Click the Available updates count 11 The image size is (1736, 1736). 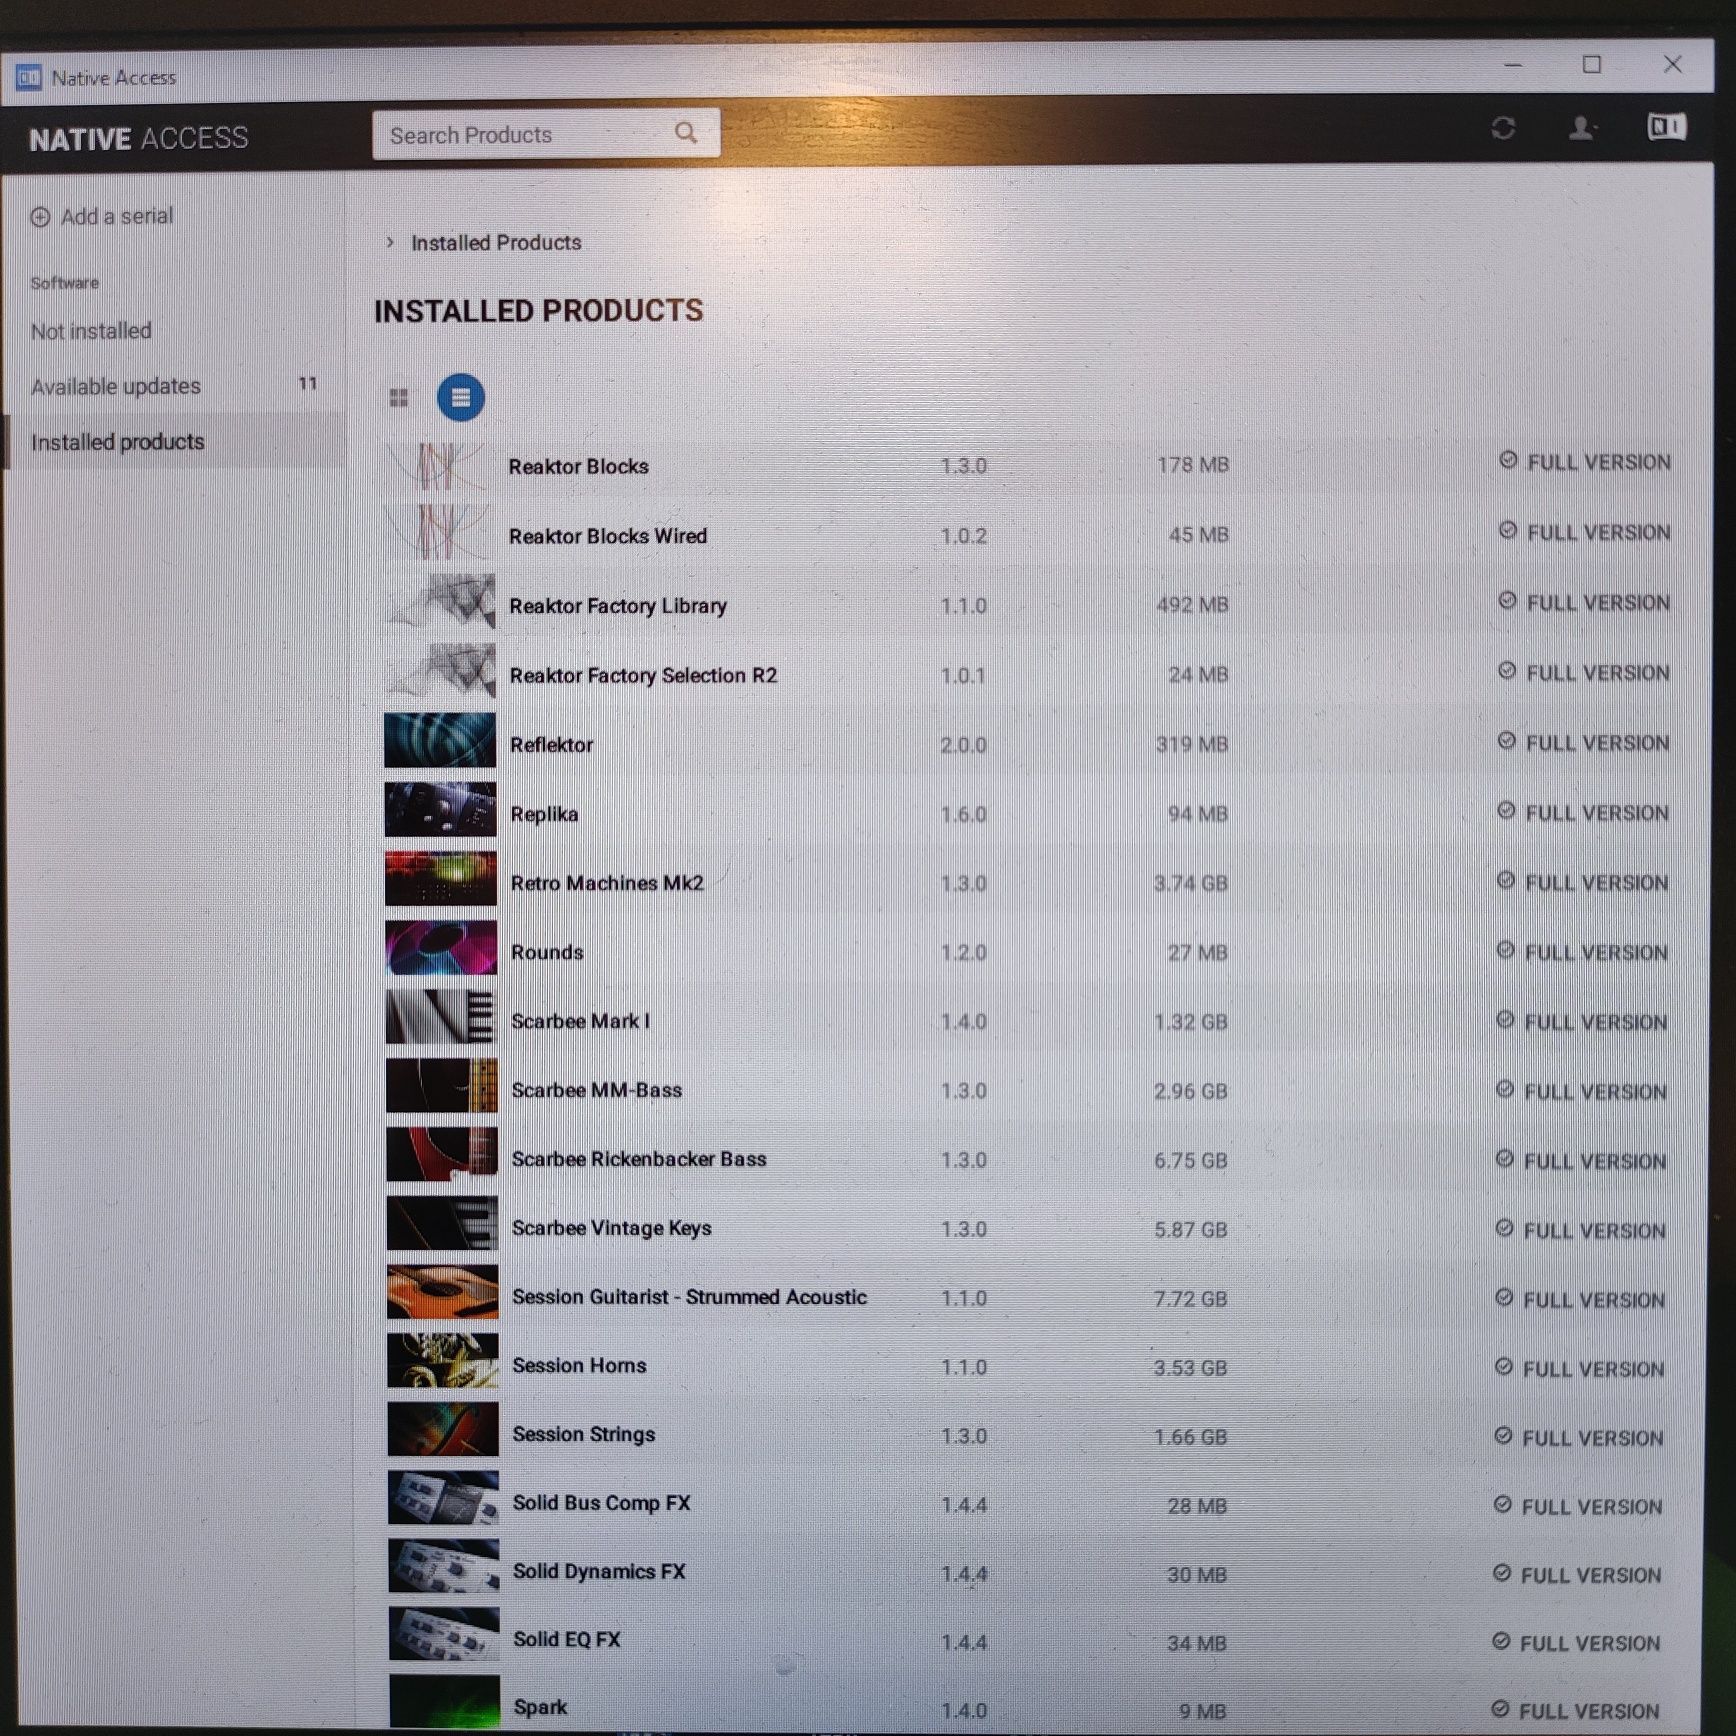[x=308, y=383]
